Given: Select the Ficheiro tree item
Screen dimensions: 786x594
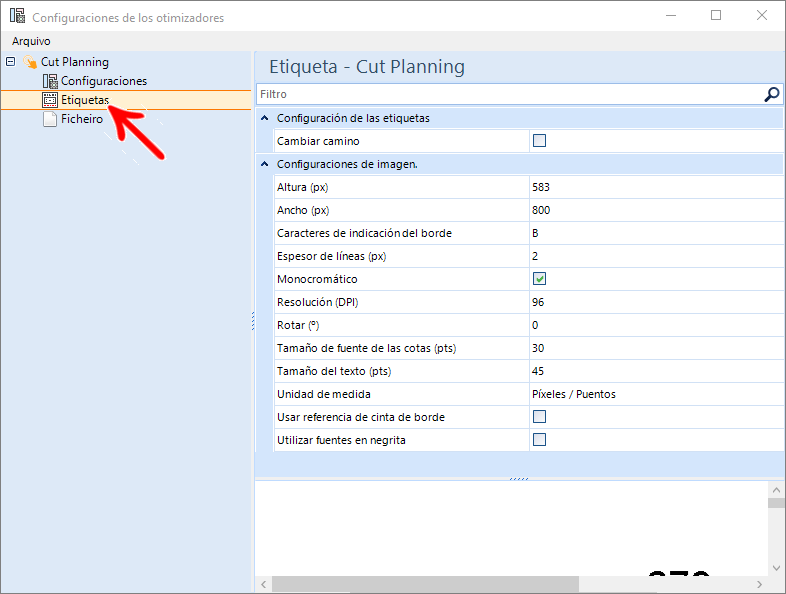Looking at the screenshot, I should point(81,119).
